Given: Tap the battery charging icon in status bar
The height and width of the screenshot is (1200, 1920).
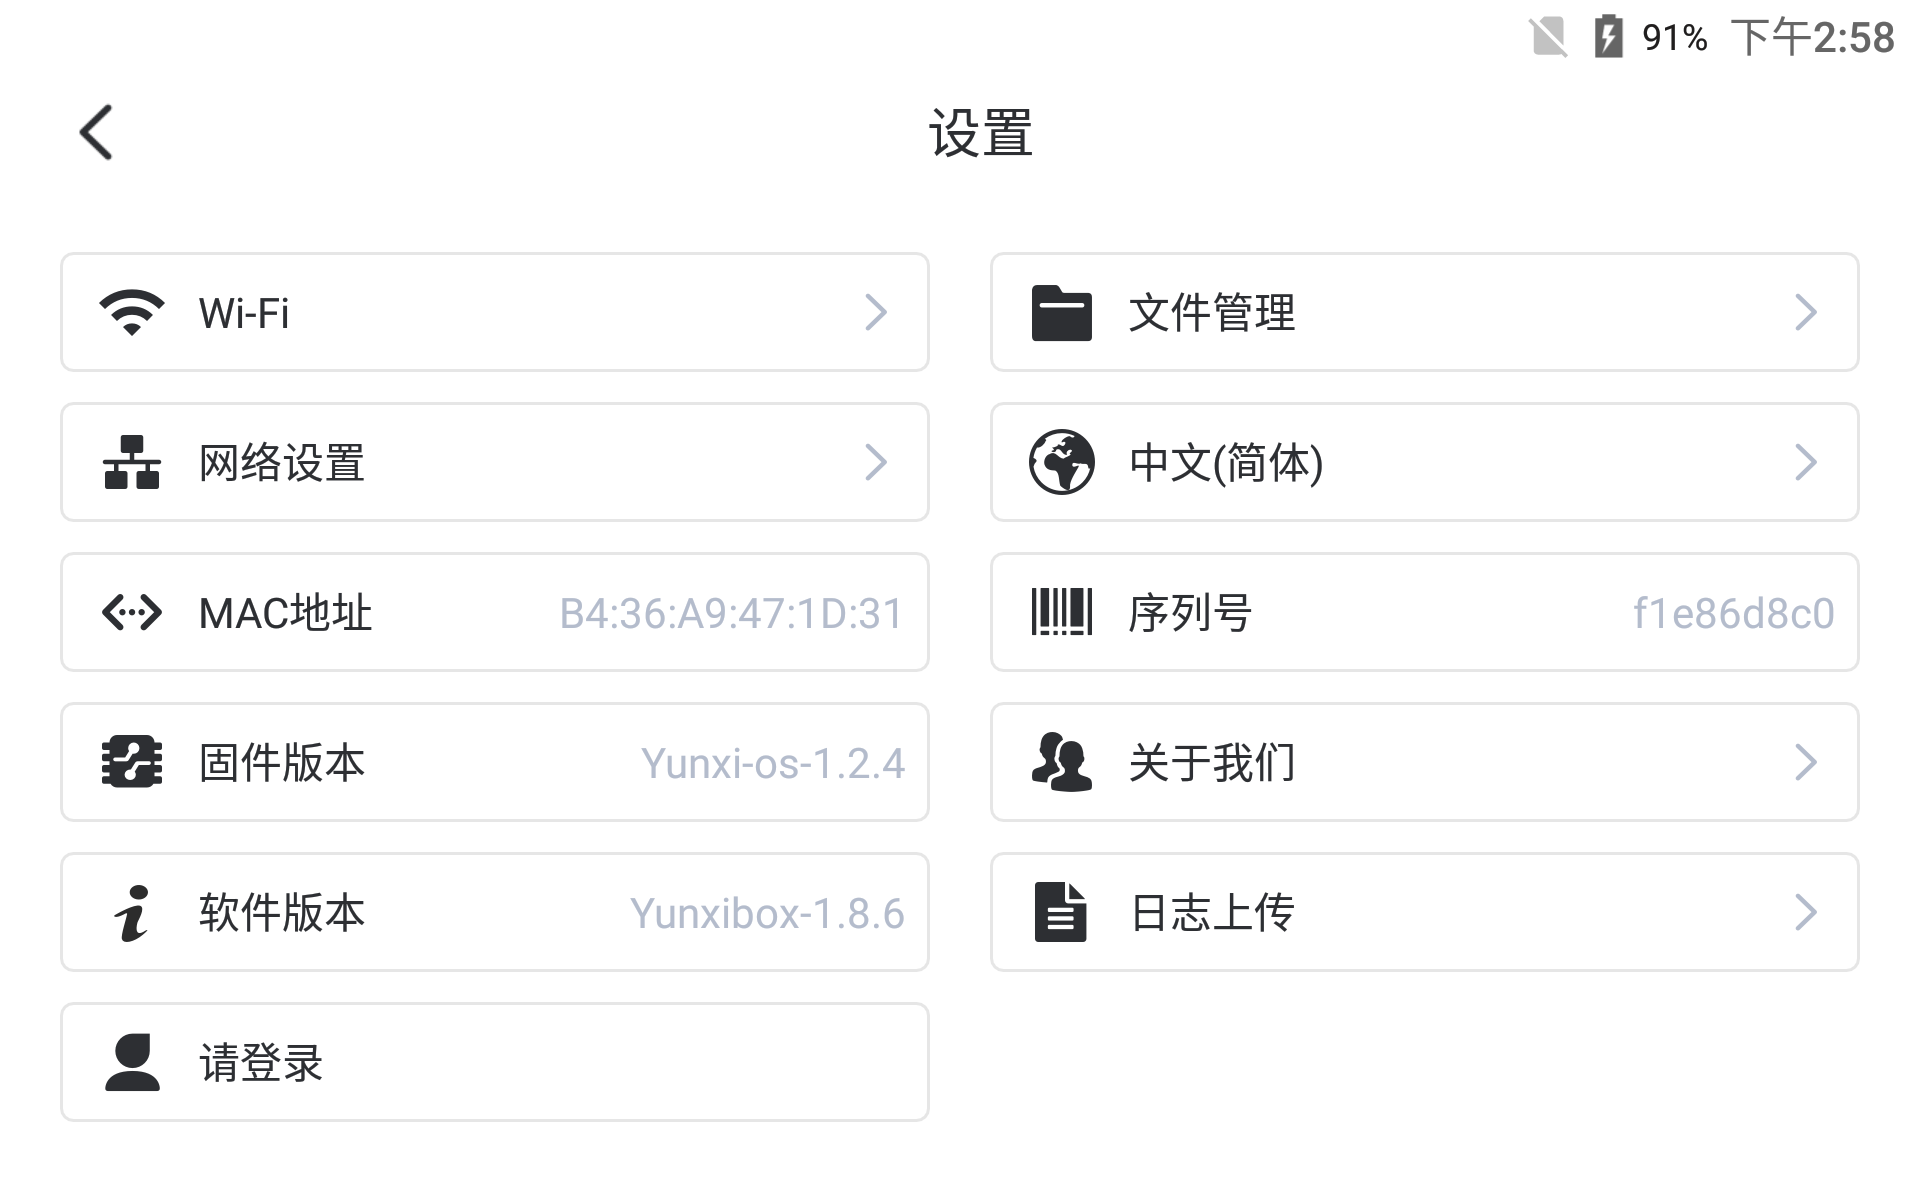Looking at the screenshot, I should pos(1608,37).
